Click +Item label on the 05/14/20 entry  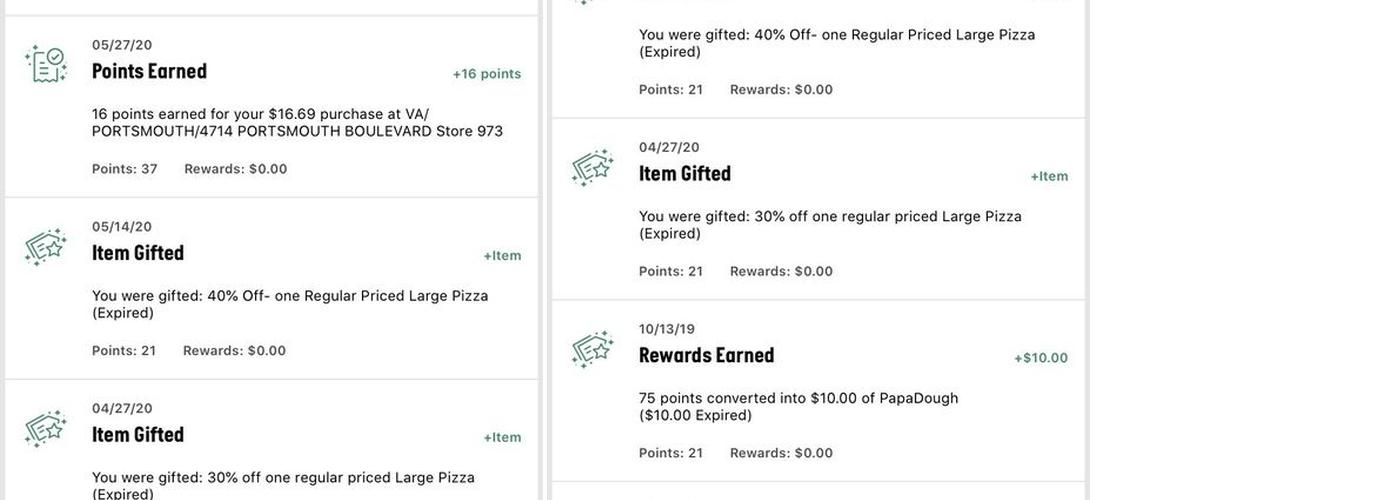pyautogui.click(x=502, y=256)
